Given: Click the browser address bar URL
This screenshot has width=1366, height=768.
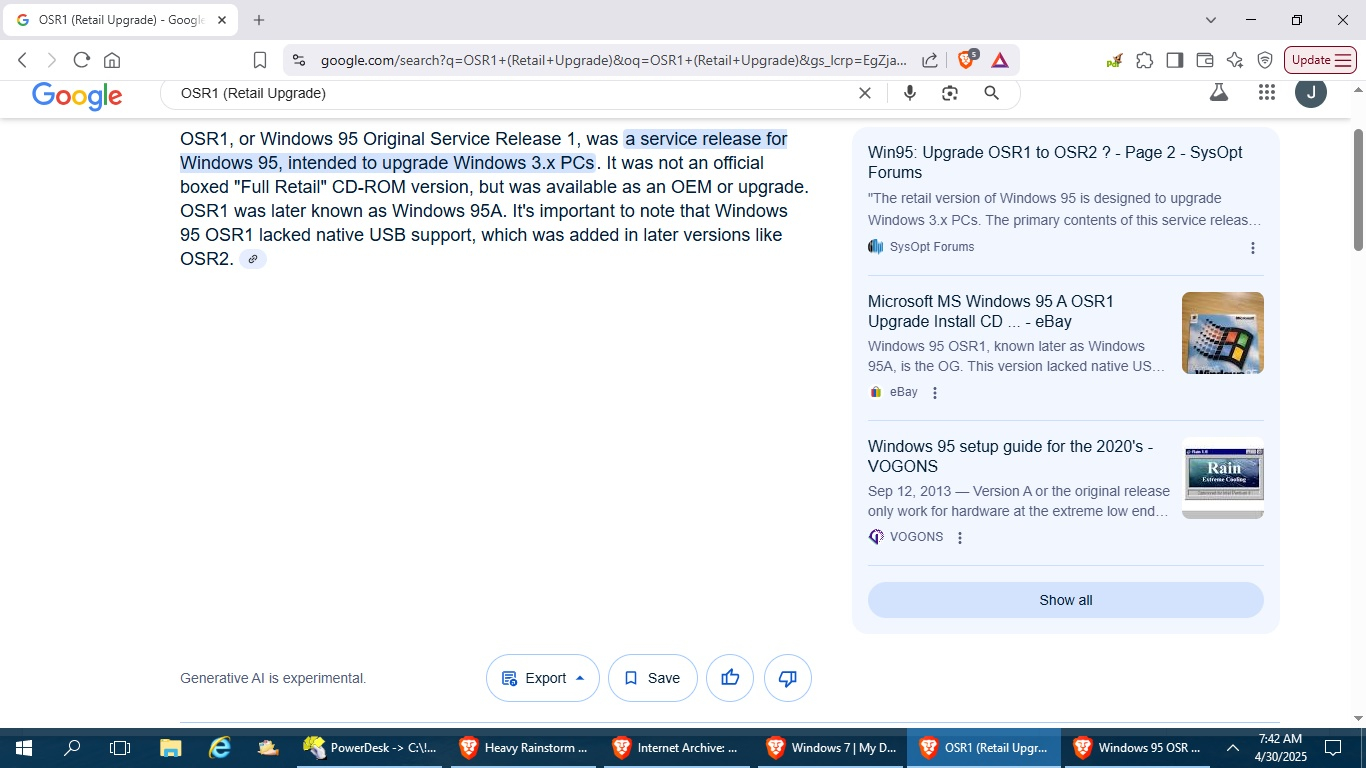Looking at the screenshot, I should point(613,60).
